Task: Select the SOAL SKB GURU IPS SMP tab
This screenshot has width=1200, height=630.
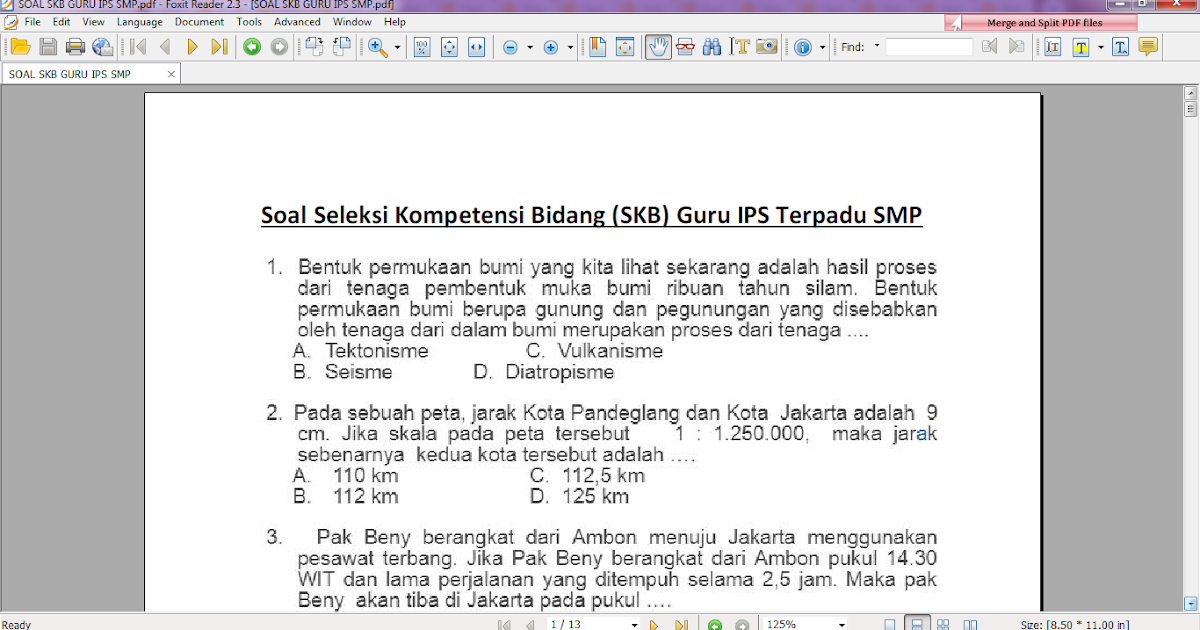Action: click(70, 73)
